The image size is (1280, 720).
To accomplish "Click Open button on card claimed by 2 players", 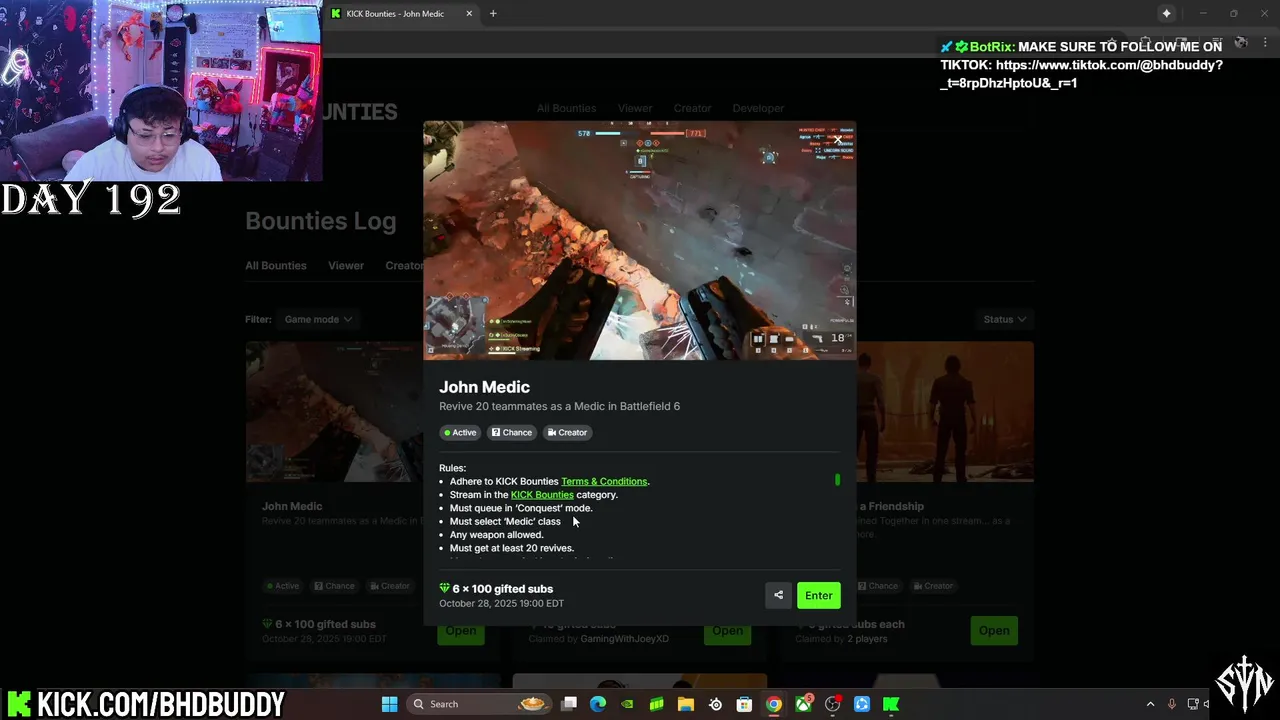I will [x=994, y=630].
